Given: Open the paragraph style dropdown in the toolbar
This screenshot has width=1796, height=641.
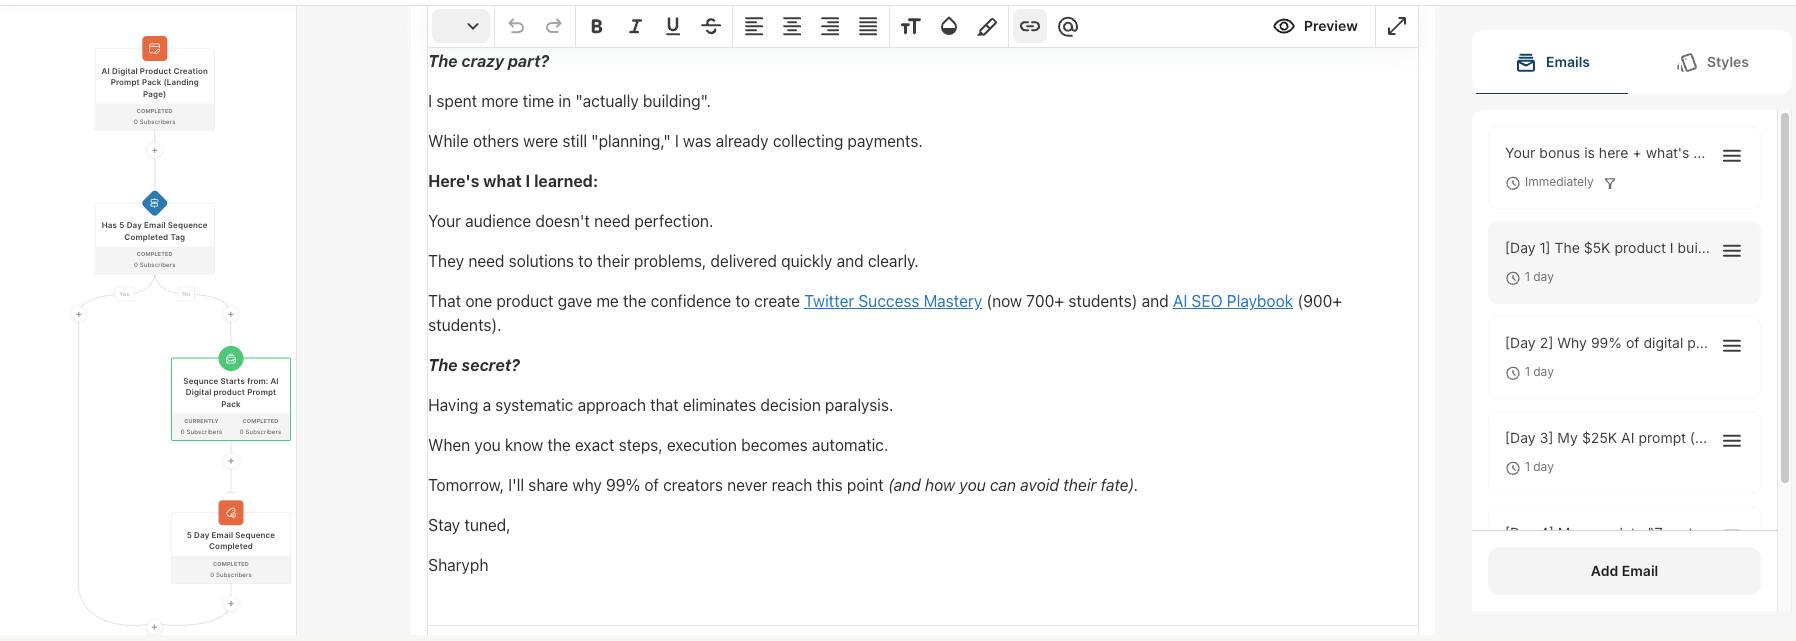Looking at the screenshot, I should tap(461, 26).
